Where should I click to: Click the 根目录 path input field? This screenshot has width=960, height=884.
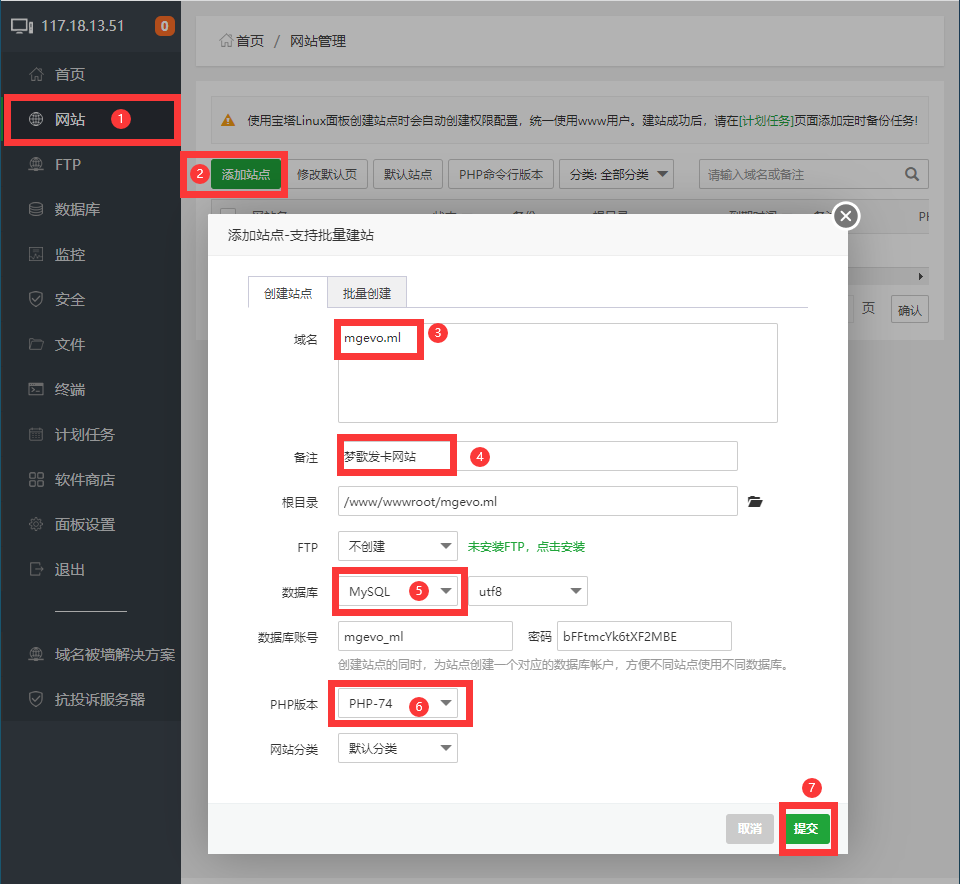(x=538, y=501)
